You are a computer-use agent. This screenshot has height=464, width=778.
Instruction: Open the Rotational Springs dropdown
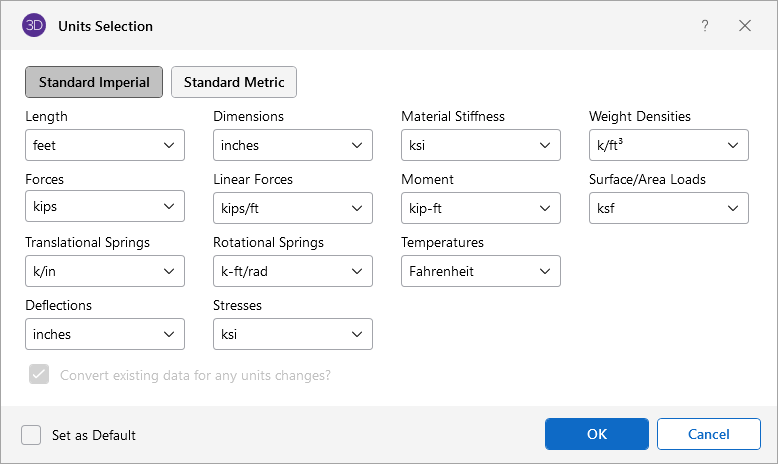(x=293, y=271)
